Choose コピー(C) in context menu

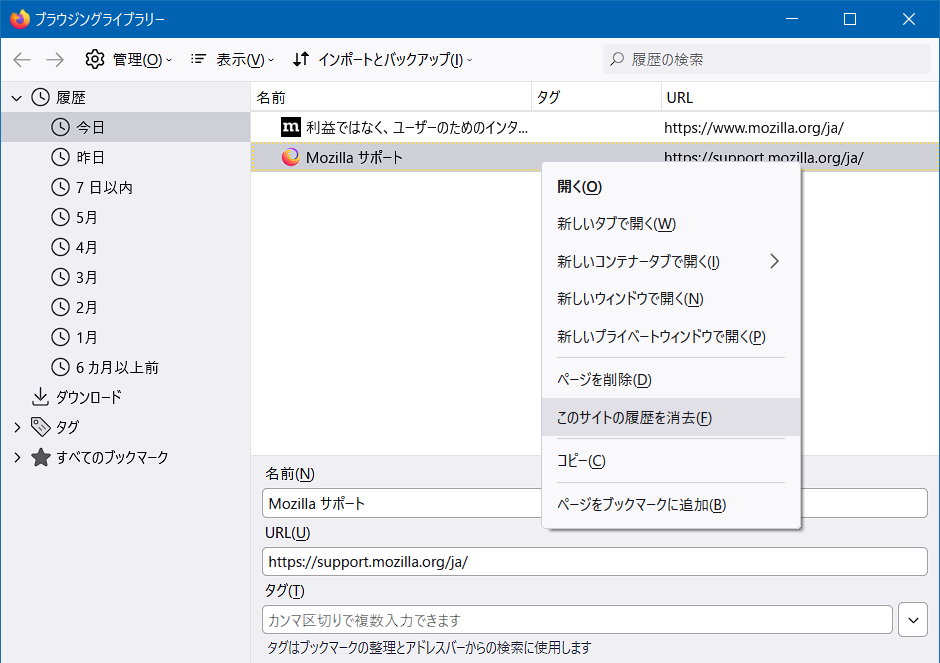[x=671, y=460]
